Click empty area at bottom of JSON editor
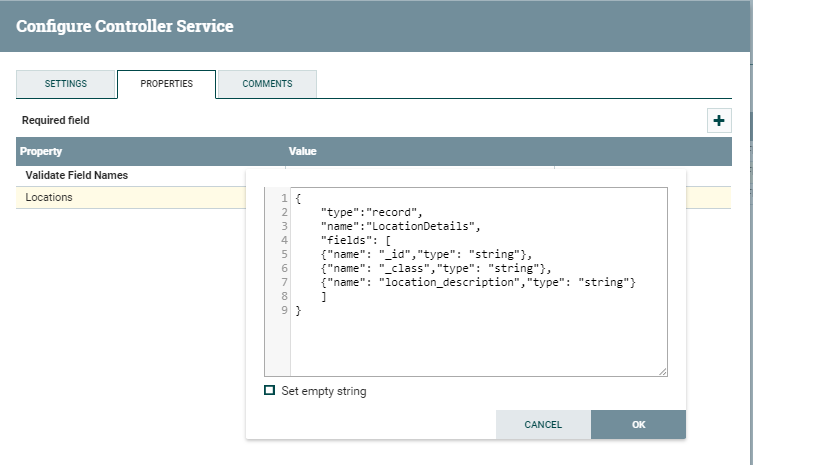Image resolution: width=819 pixels, height=465 pixels. point(478,350)
